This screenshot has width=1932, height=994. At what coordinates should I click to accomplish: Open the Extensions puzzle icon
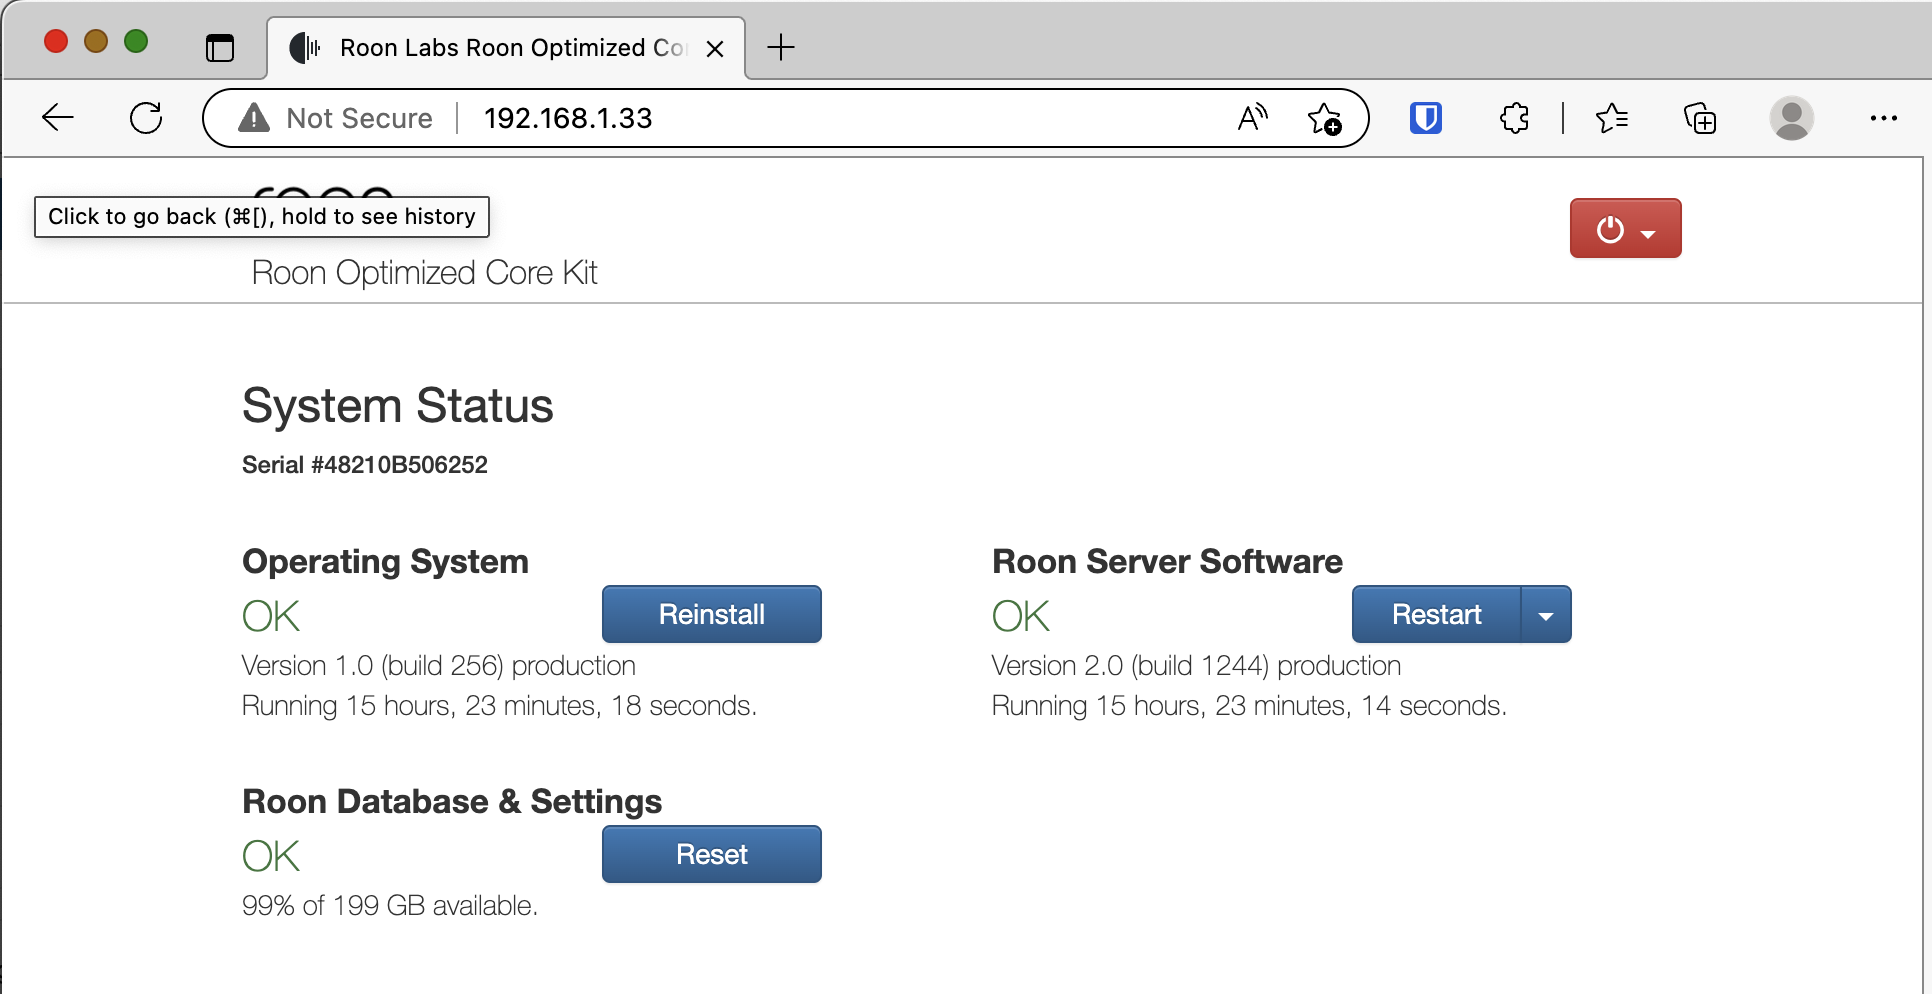[x=1514, y=118]
